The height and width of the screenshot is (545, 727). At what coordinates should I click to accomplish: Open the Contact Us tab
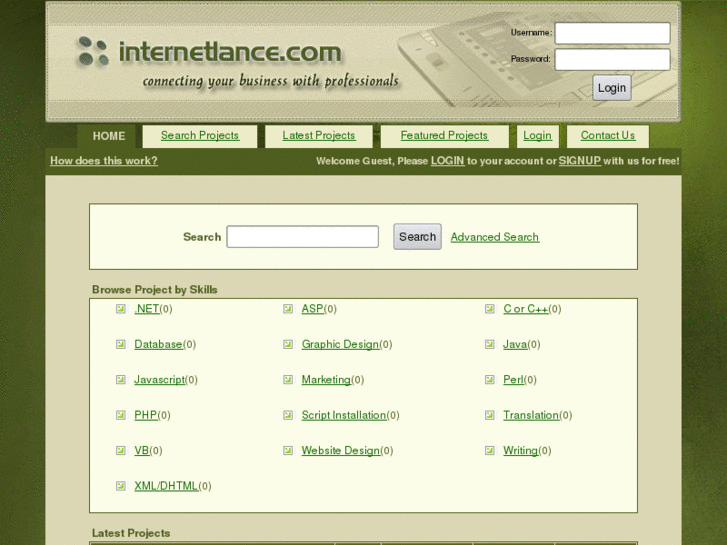coord(608,136)
